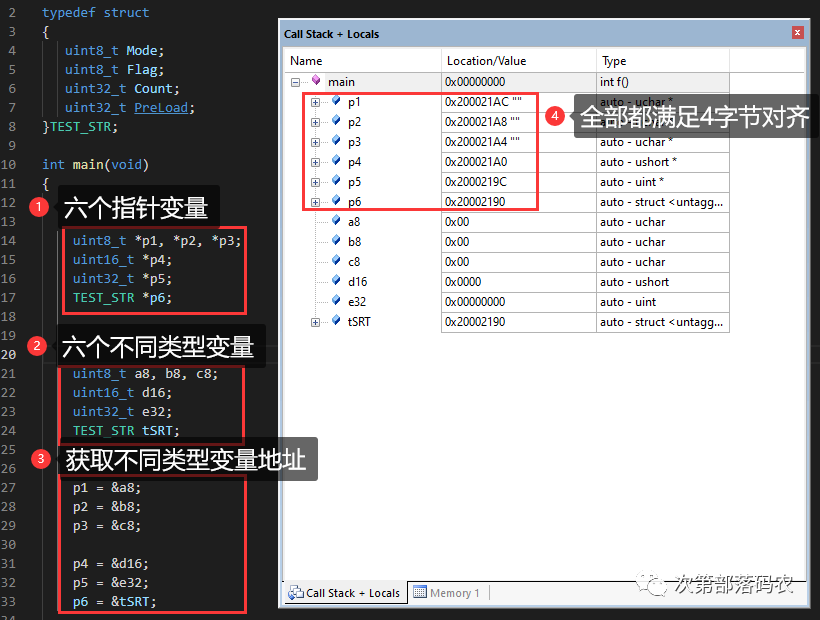This screenshot has height=620, width=820.
Task: Click type 'auto - ushort *' of p4
Action: tap(639, 162)
